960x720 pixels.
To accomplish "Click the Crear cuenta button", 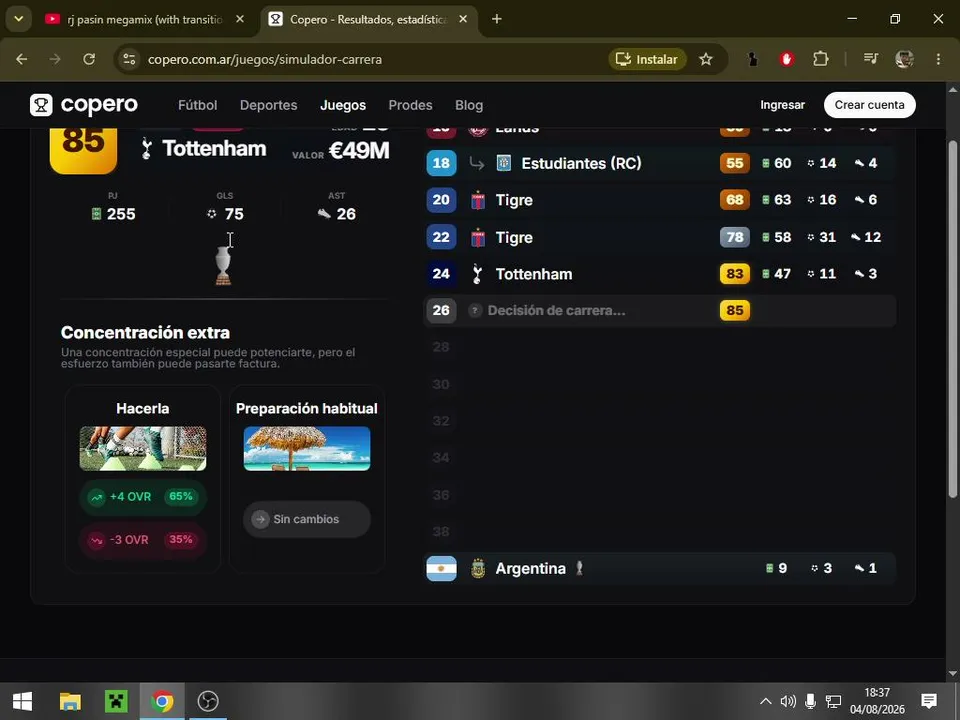I will pos(869,105).
